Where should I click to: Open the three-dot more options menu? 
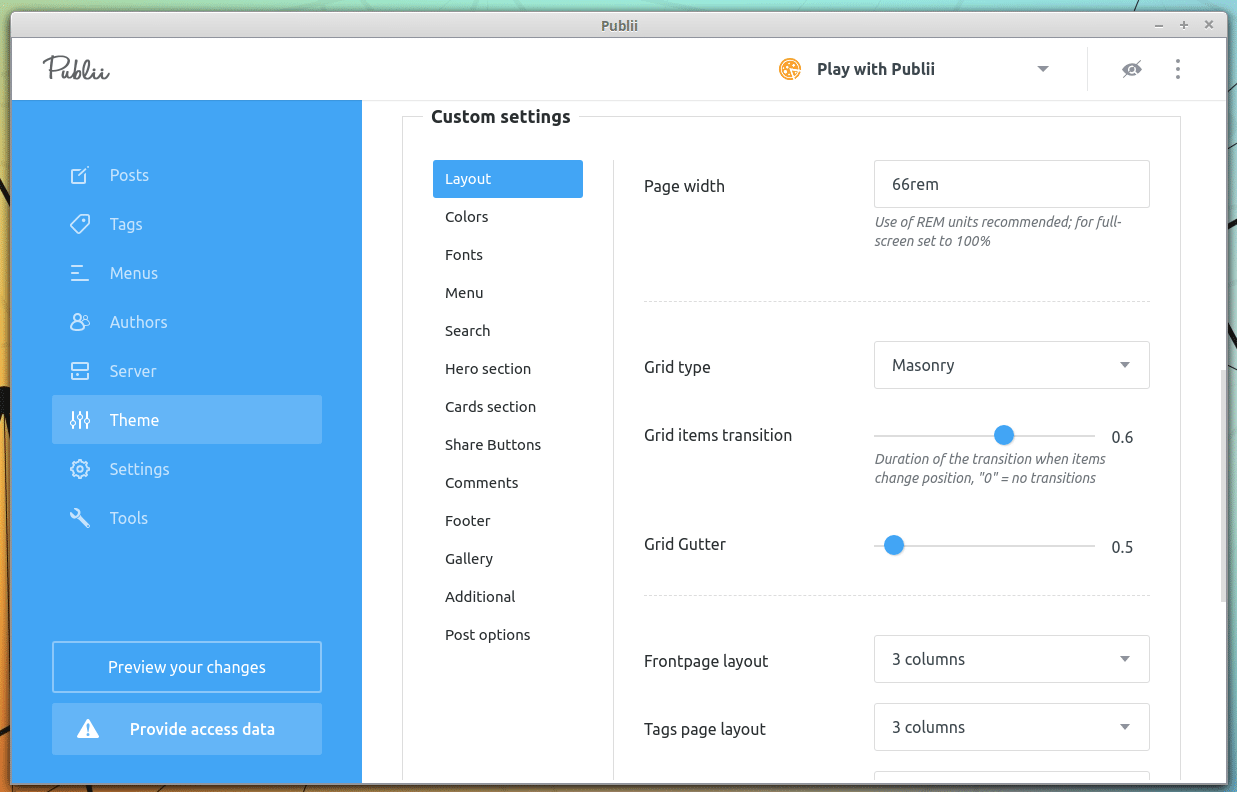[x=1178, y=69]
